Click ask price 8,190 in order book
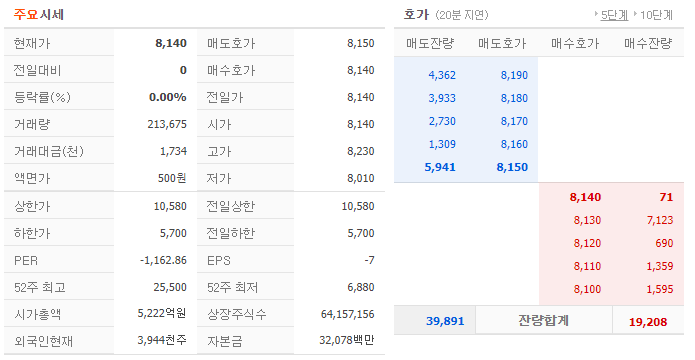Image resolution: width=695 pixels, height=360 pixels. coord(514,75)
